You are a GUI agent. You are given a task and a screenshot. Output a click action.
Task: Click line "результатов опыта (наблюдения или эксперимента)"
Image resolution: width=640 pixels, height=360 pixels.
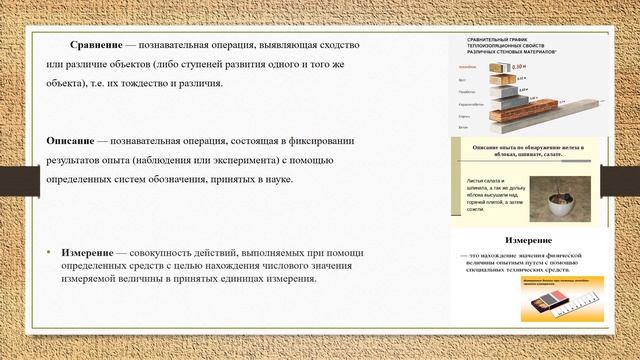tap(163, 160)
